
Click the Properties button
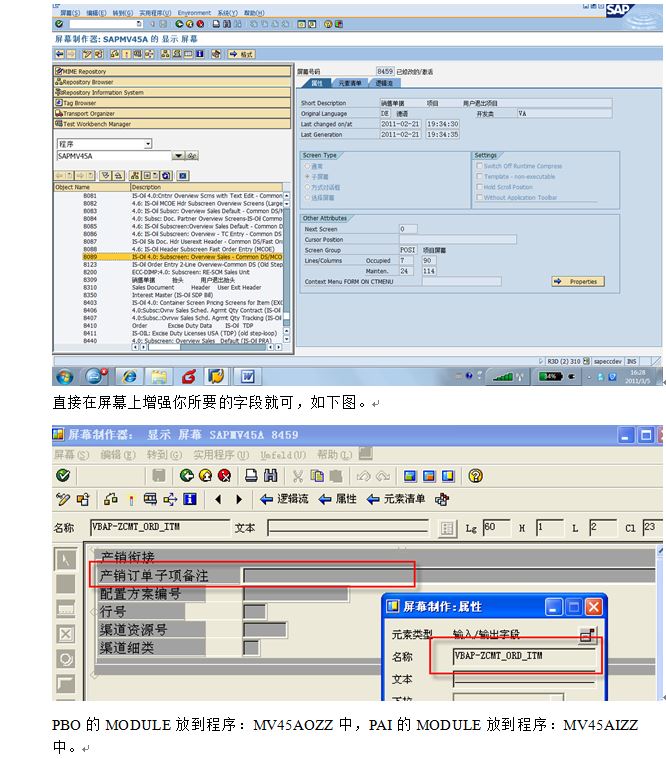578,281
